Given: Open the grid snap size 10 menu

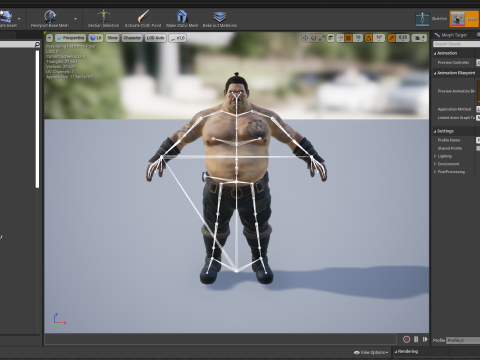Looking at the screenshot, I should 358,38.
